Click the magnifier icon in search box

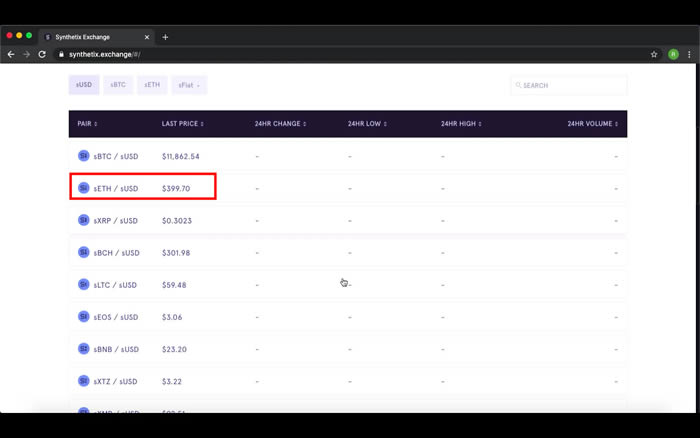click(x=518, y=85)
